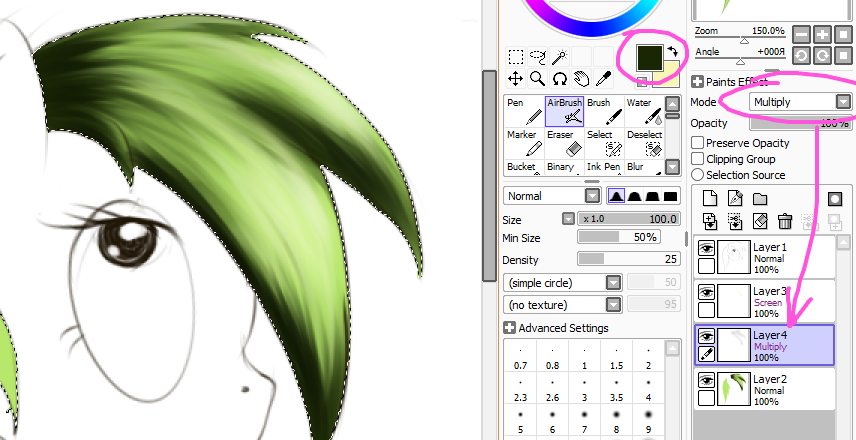Choose the Eraser brush tool
Image resolution: width=856 pixels, height=440 pixels.
(564, 142)
